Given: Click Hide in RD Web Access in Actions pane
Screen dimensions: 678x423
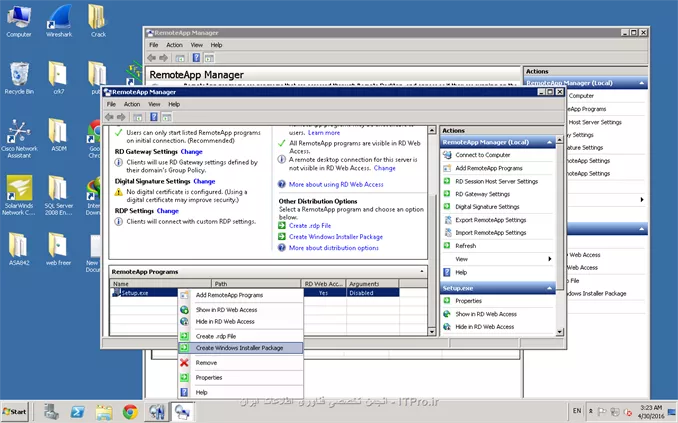Looking at the screenshot, I should [x=485, y=327].
